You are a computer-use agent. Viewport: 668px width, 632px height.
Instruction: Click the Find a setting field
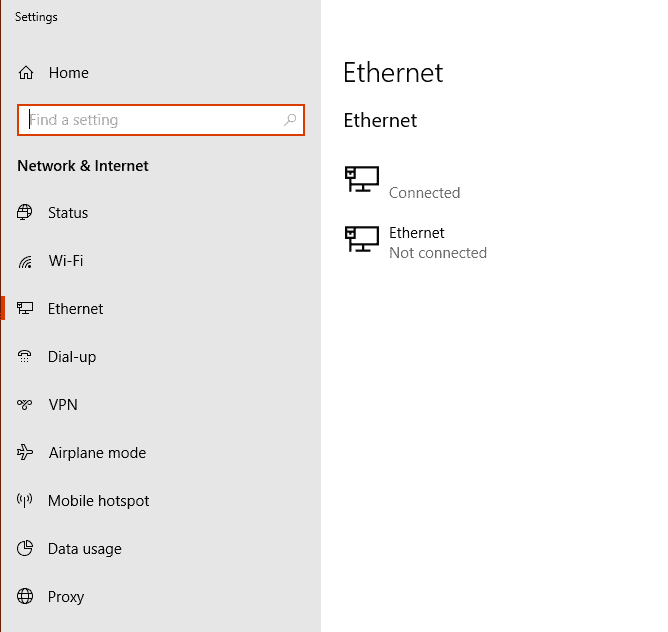click(x=161, y=120)
